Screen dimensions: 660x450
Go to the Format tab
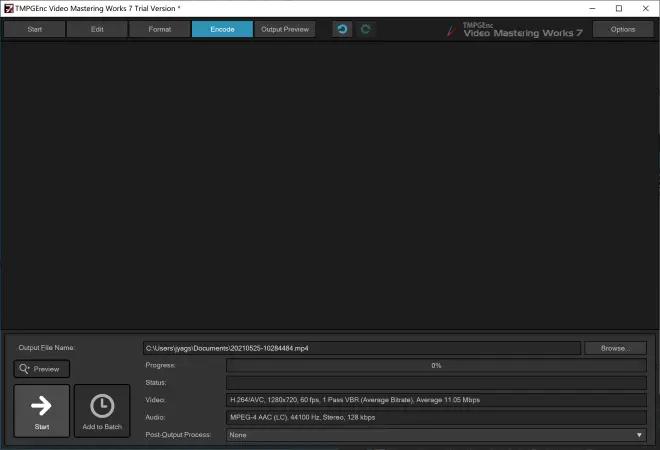click(160, 29)
